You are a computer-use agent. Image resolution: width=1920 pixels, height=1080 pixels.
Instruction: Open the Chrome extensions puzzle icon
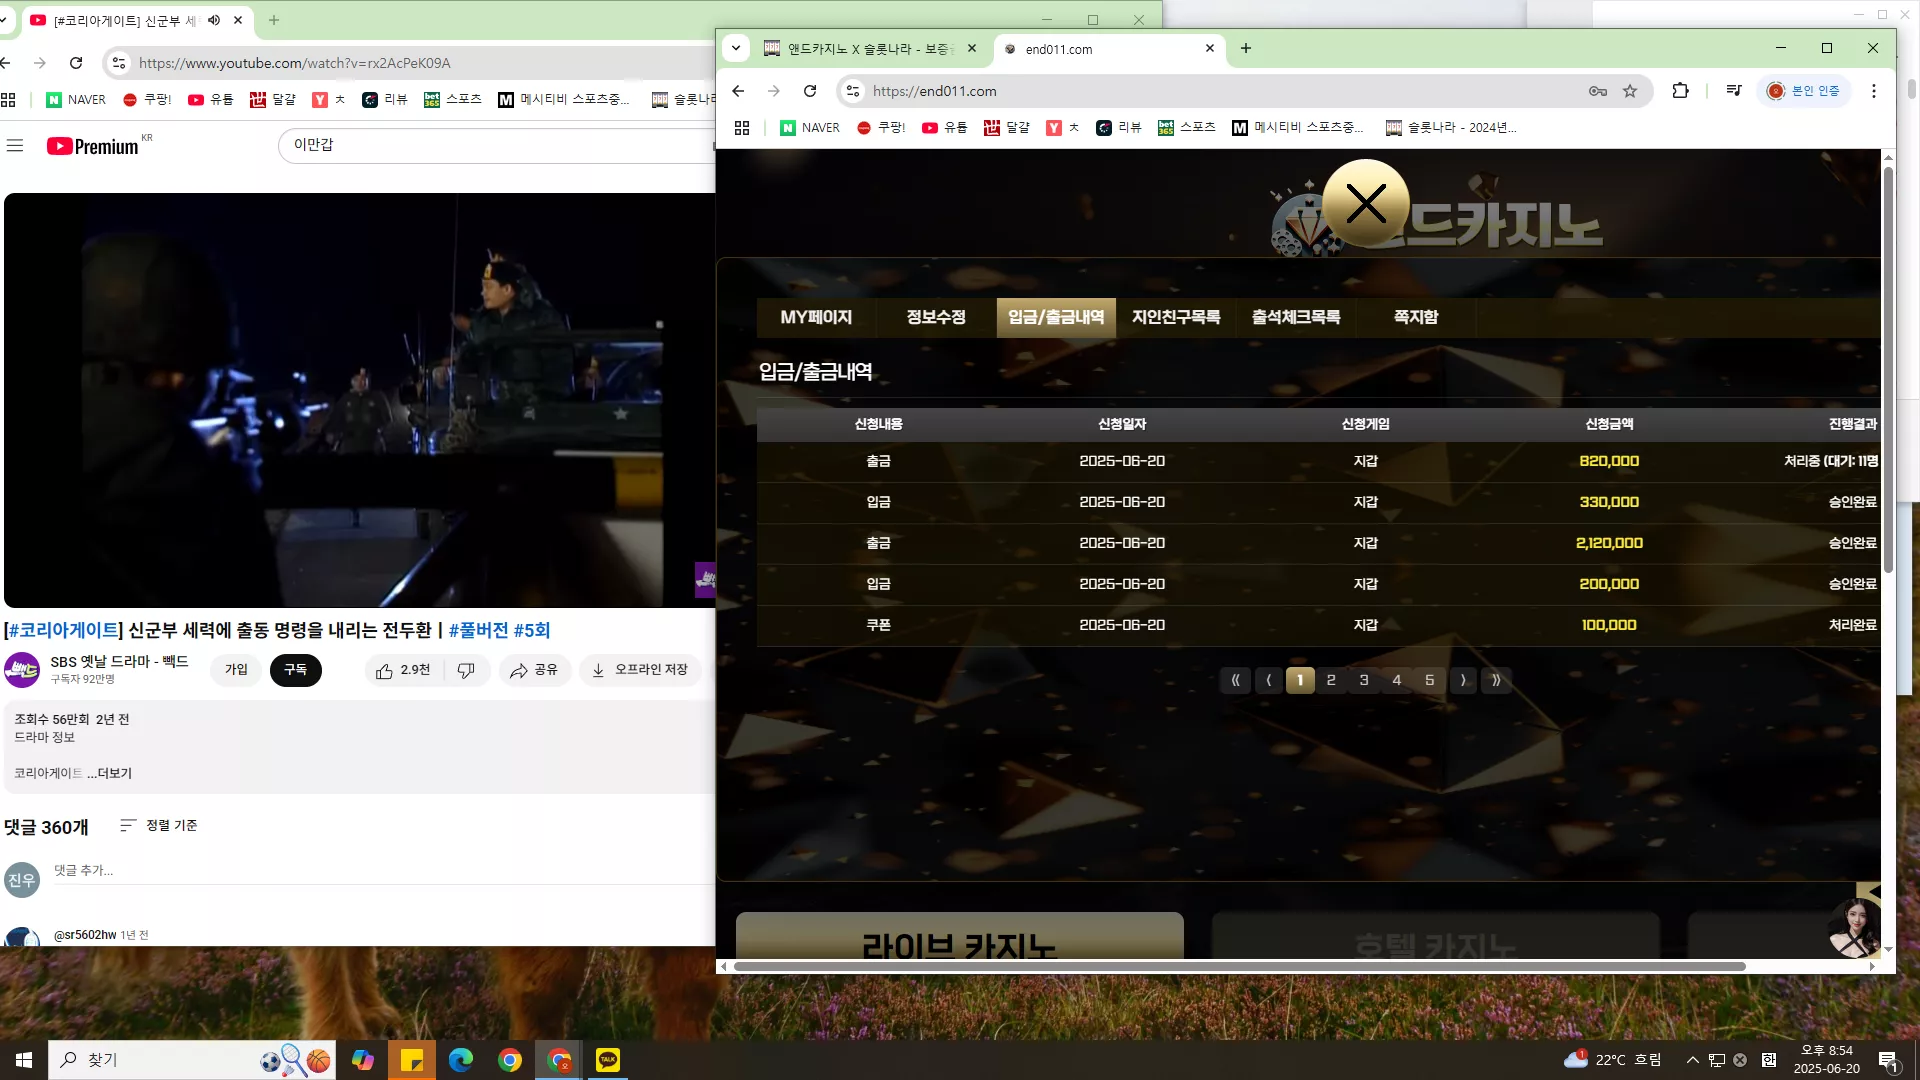pos(1680,91)
